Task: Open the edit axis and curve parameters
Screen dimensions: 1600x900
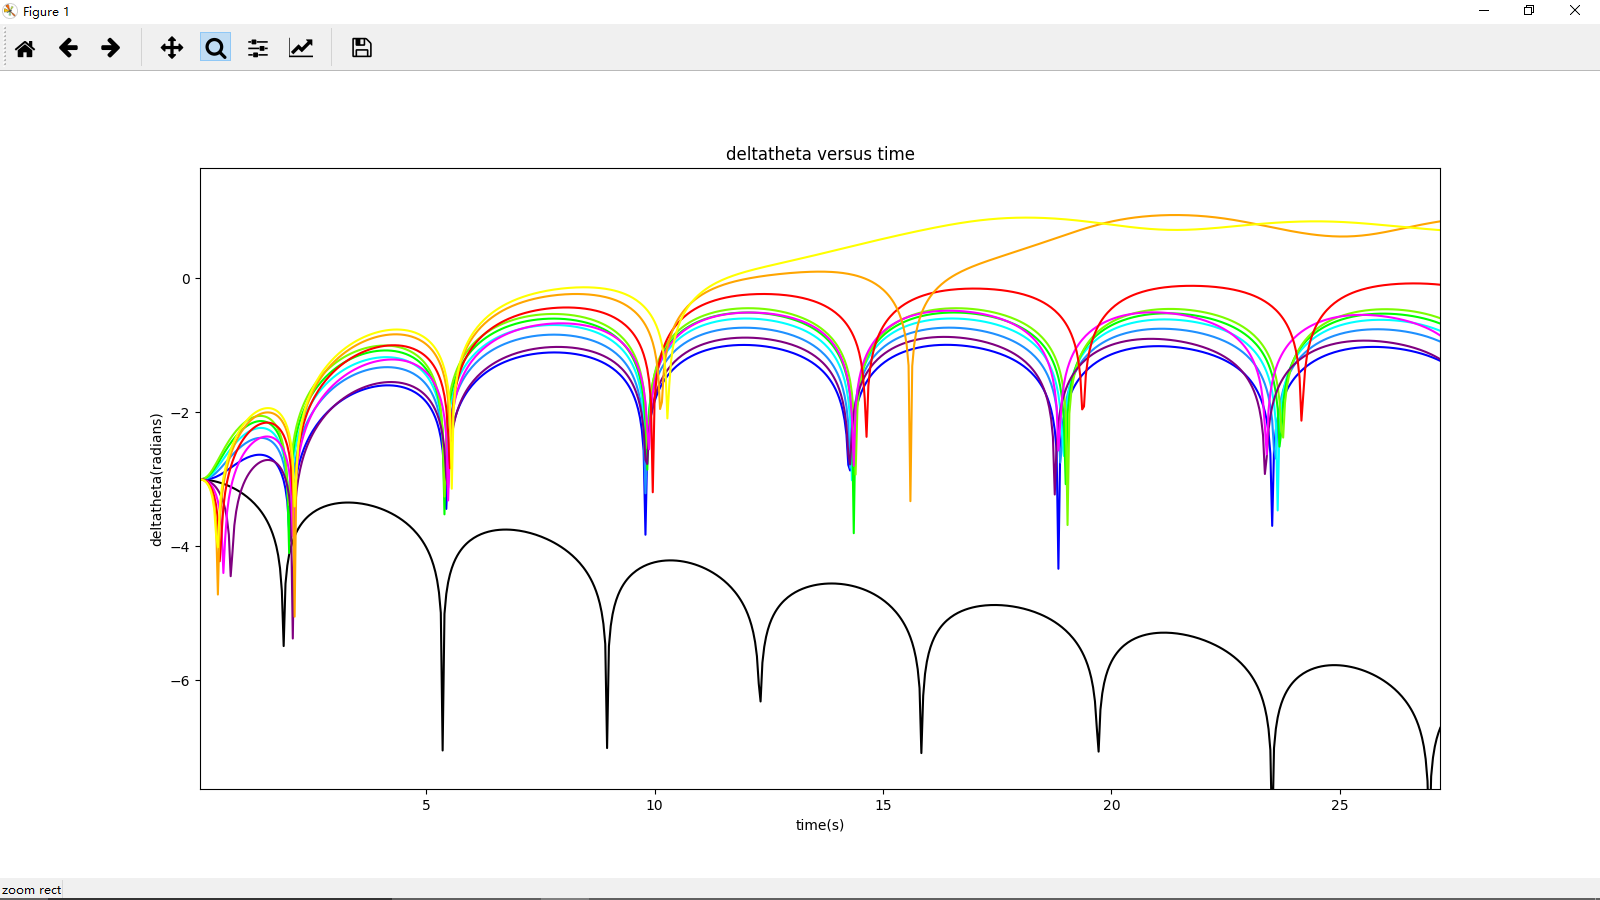Action: coord(301,48)
